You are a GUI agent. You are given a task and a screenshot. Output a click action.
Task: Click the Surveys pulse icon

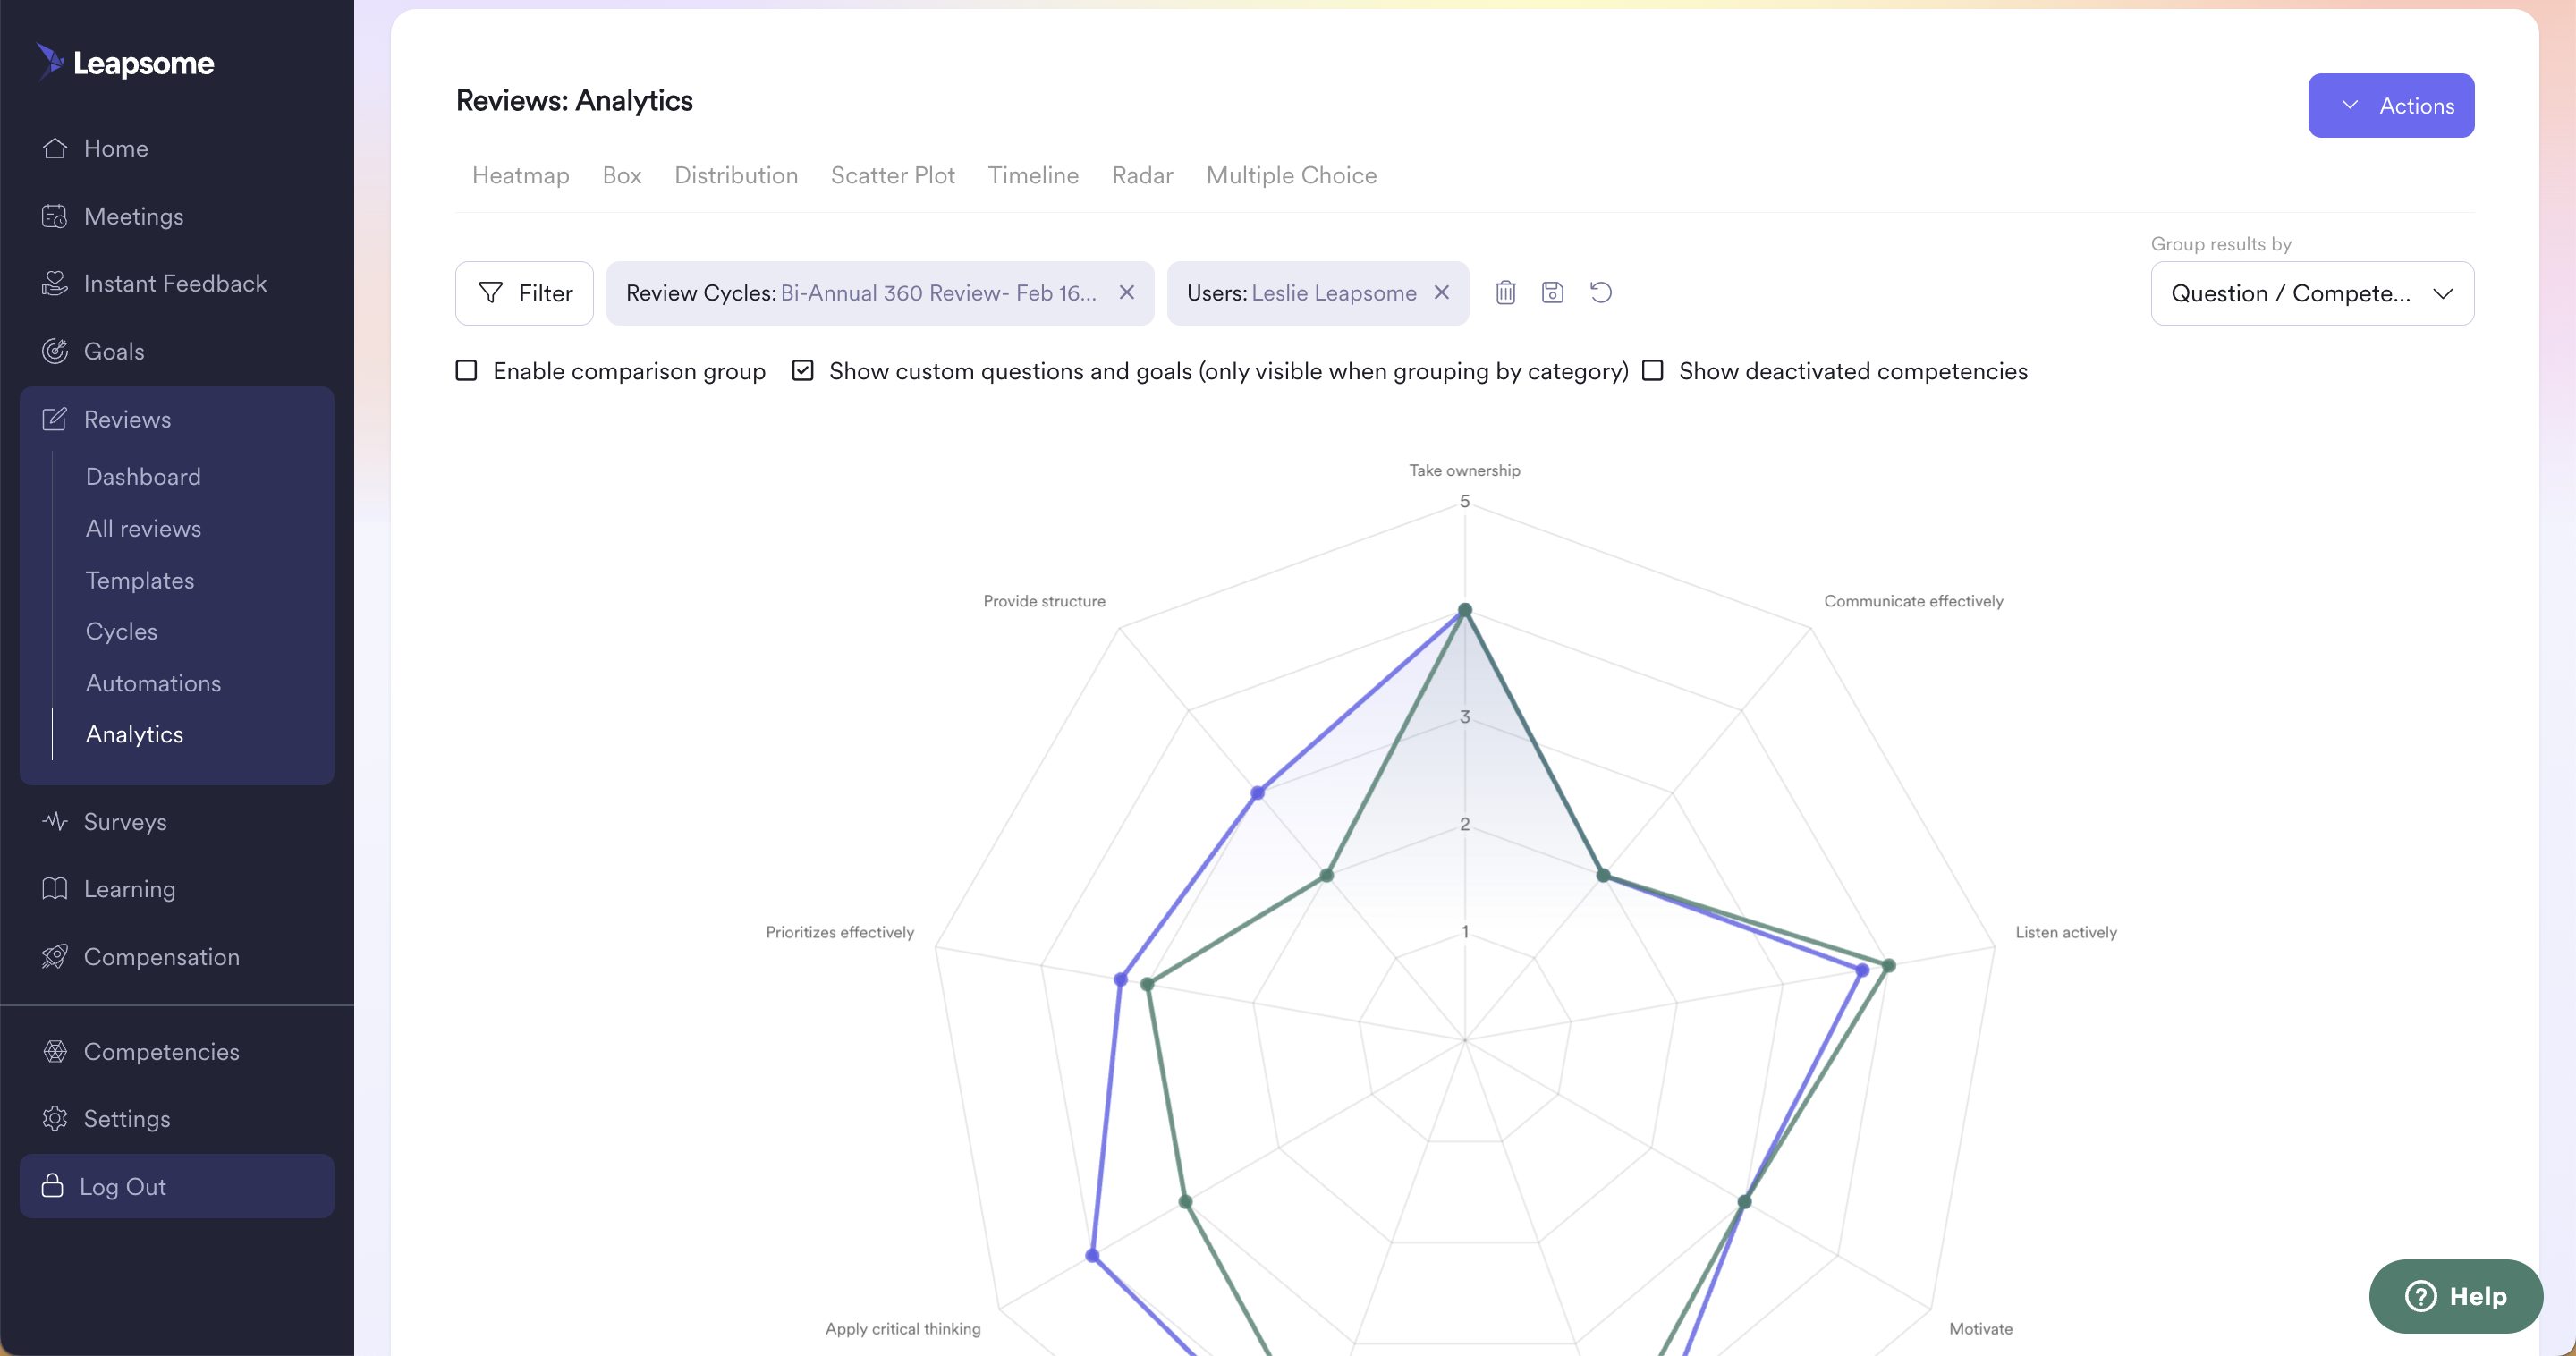coord(55,821)
